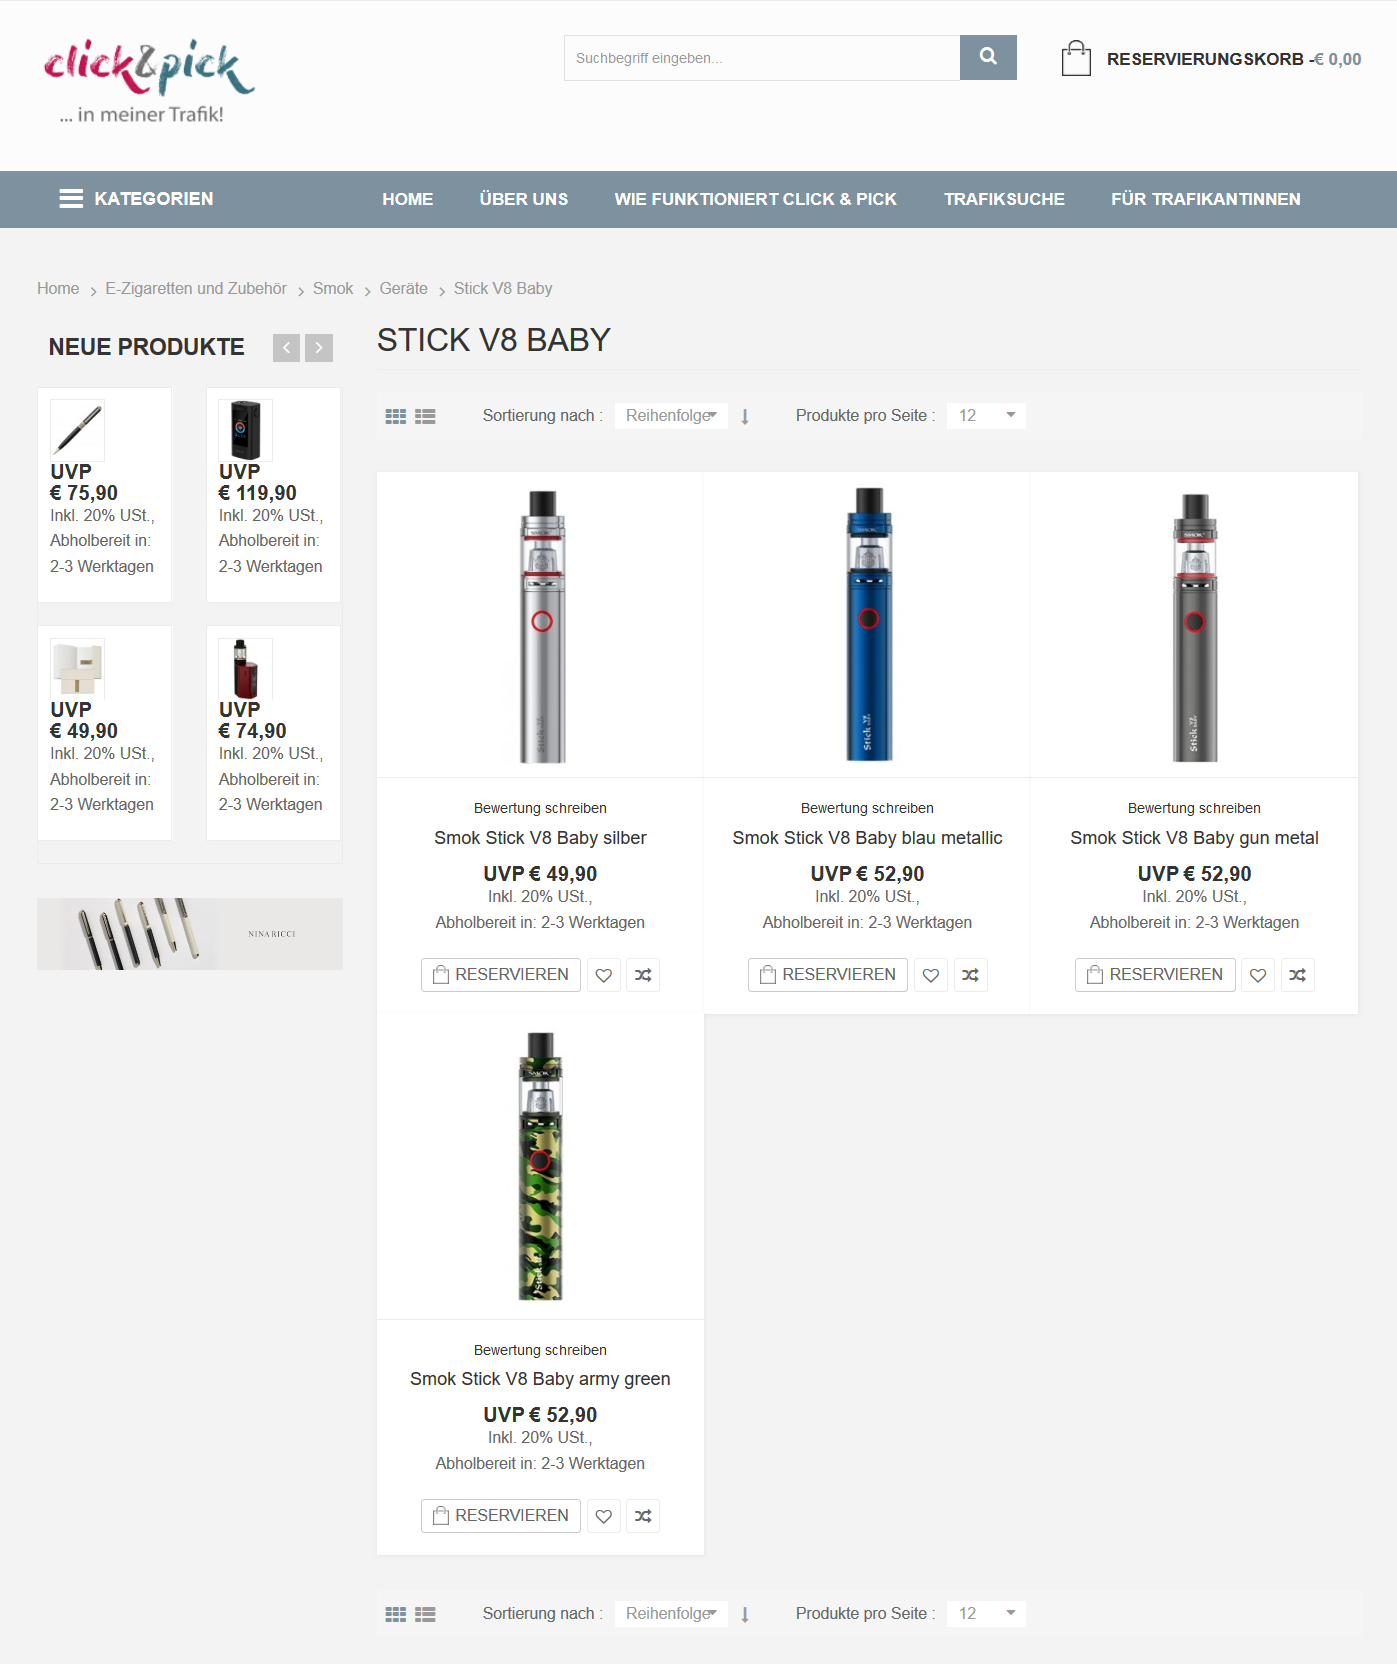1397x1664 pixels.
Task: Write review for Stick V8 Baby army green
Action: point(540,1350)
